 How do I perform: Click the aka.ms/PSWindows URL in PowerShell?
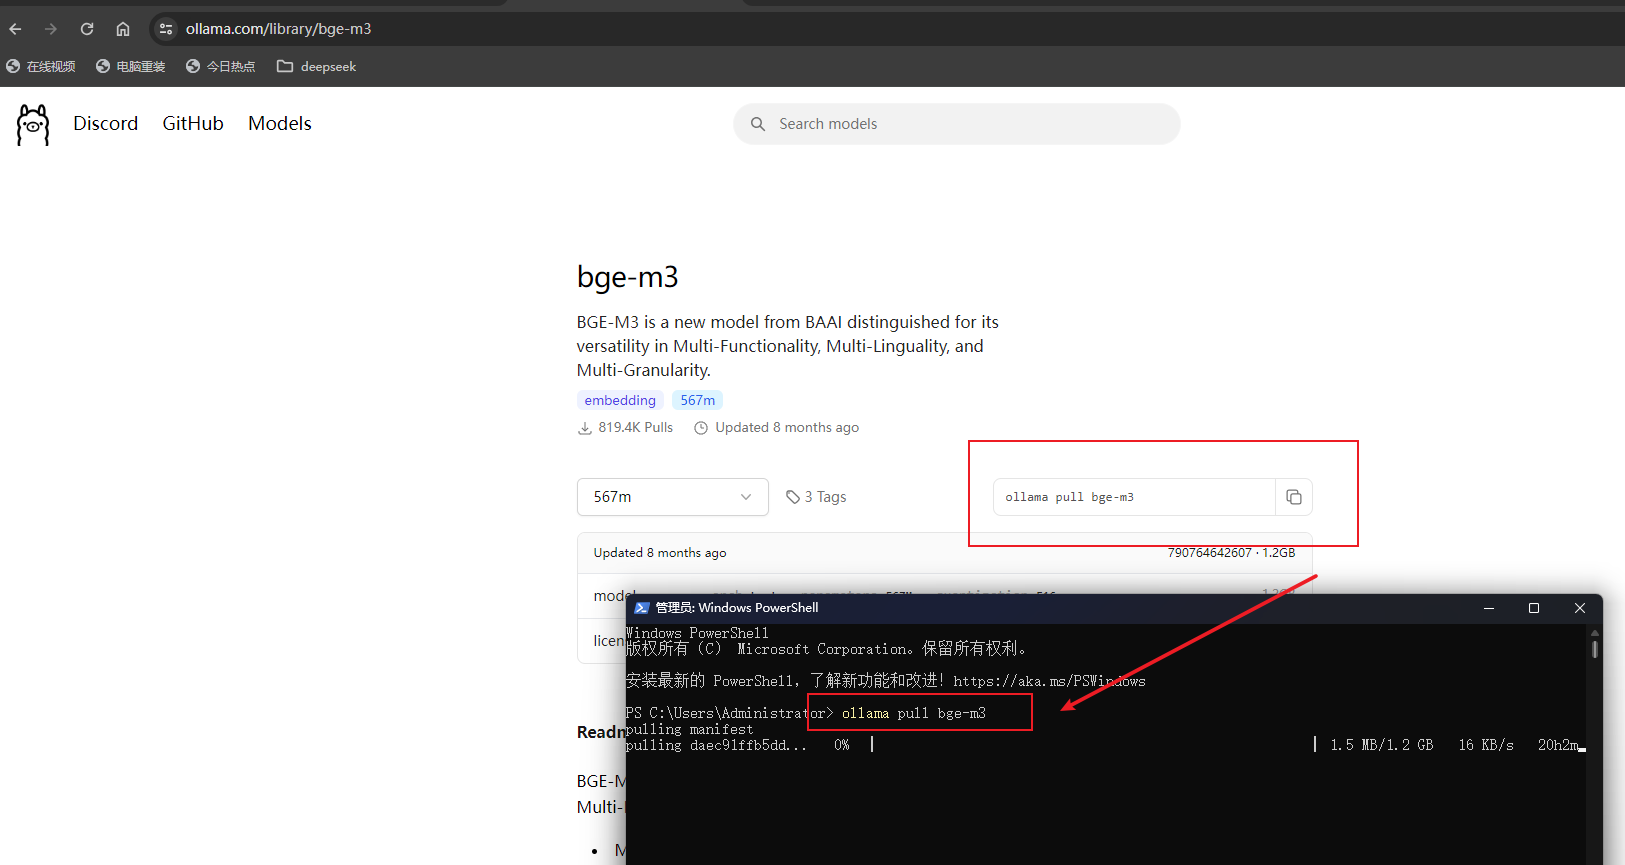pos(1049,681)
